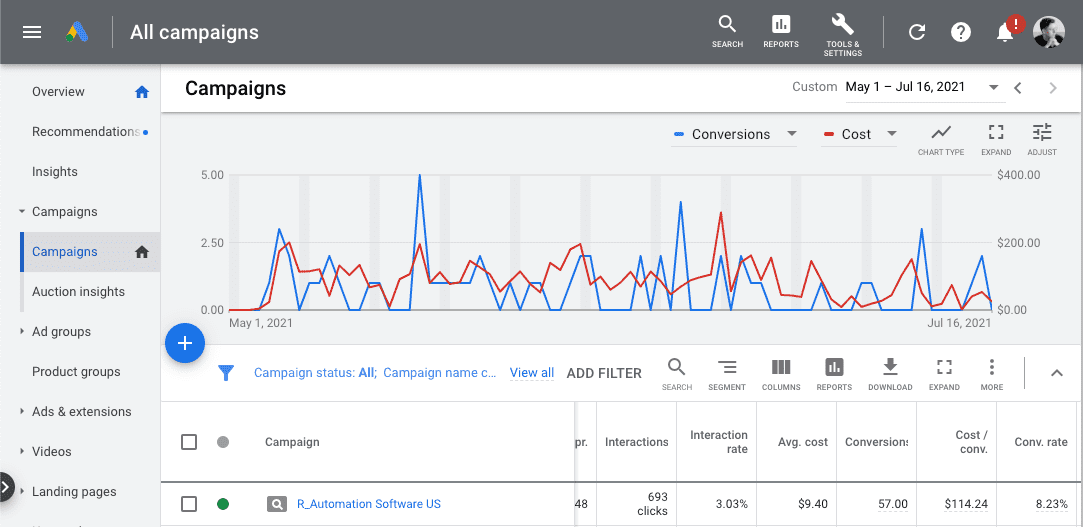This screenshot has width=1083, height=527.
Task: Click the blue plus new campaign button
Action: coord(185,343)
